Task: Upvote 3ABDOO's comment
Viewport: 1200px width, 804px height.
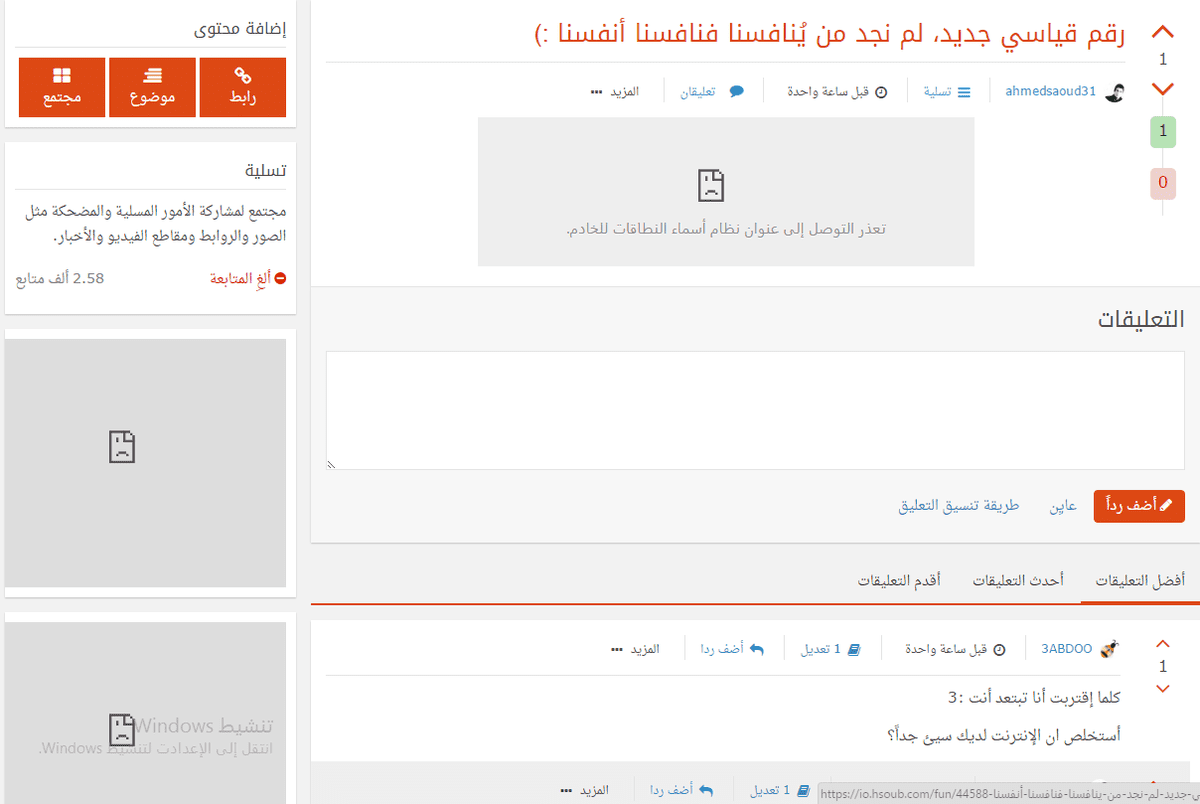Action: point(1162,644)
